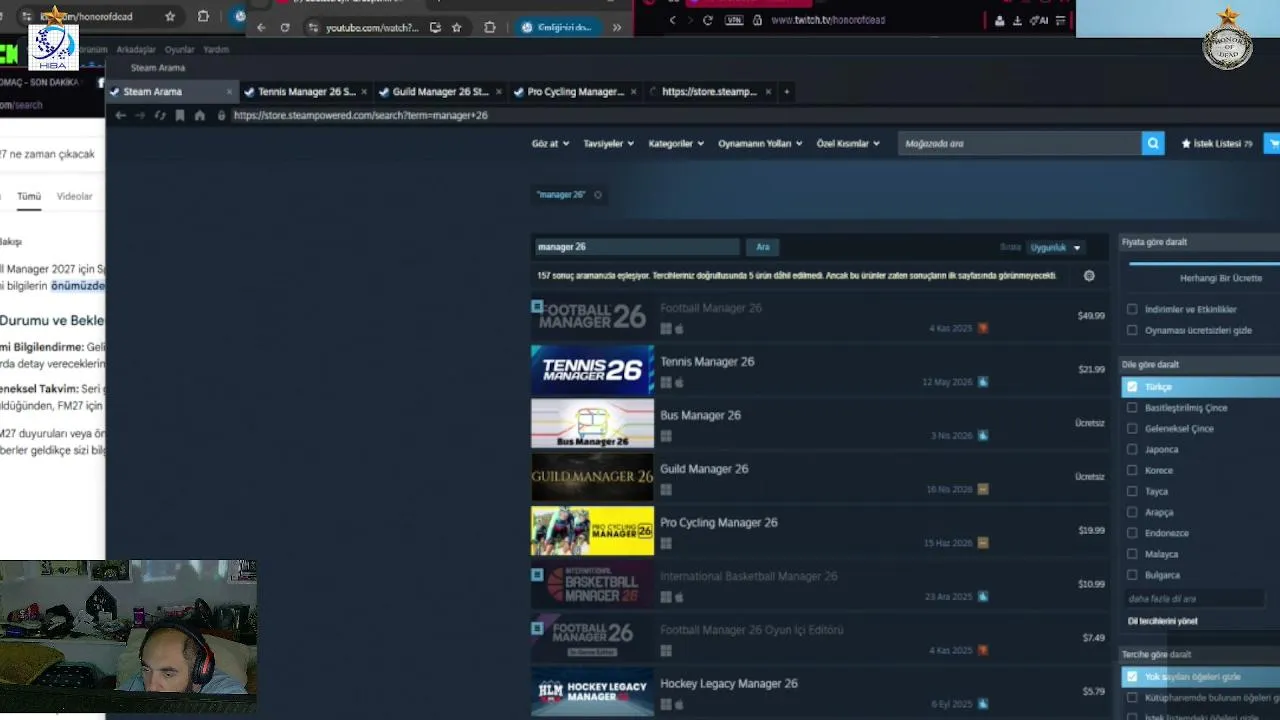Open downloads in the Twitch browser
The height and width of the screenshot is (720, 1280).
coord(1017,20)
